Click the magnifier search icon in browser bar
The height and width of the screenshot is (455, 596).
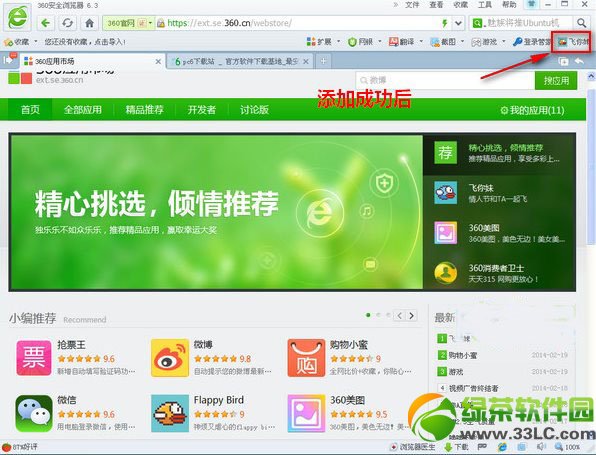581,23
